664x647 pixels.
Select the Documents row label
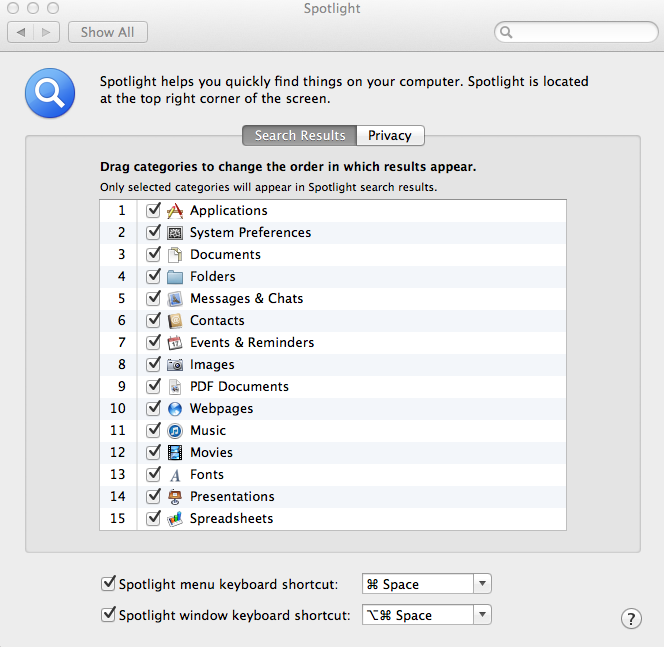tap(225, 254)
